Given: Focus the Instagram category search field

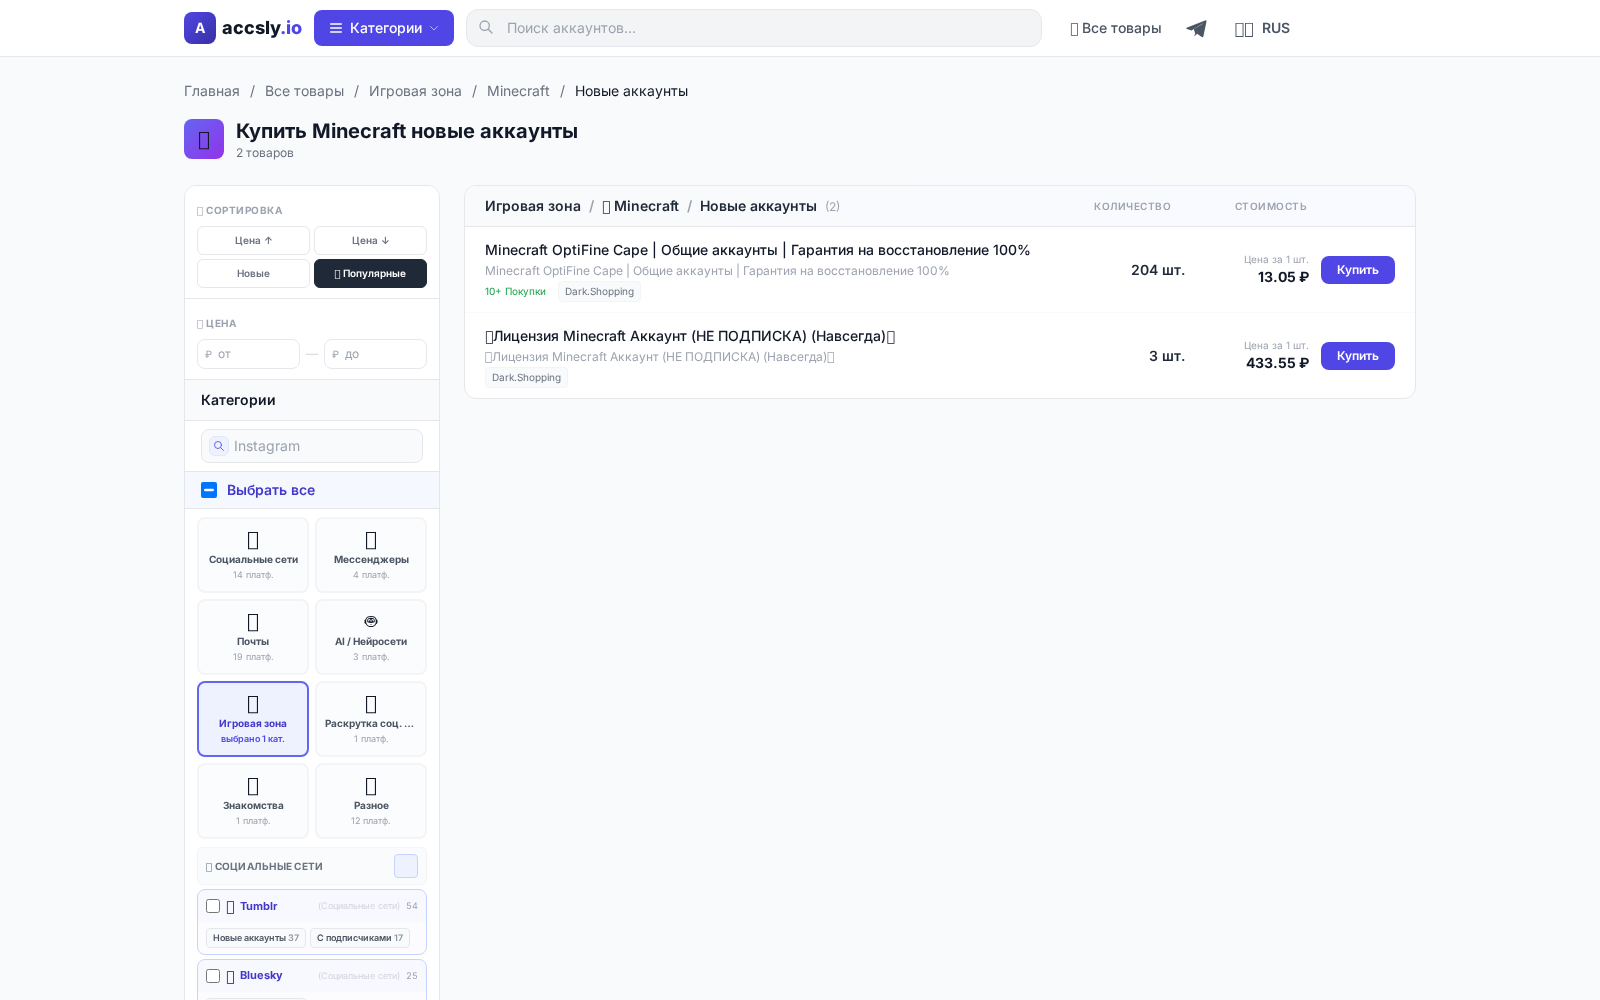Looking at the screenshot, I should pos(312,446).
